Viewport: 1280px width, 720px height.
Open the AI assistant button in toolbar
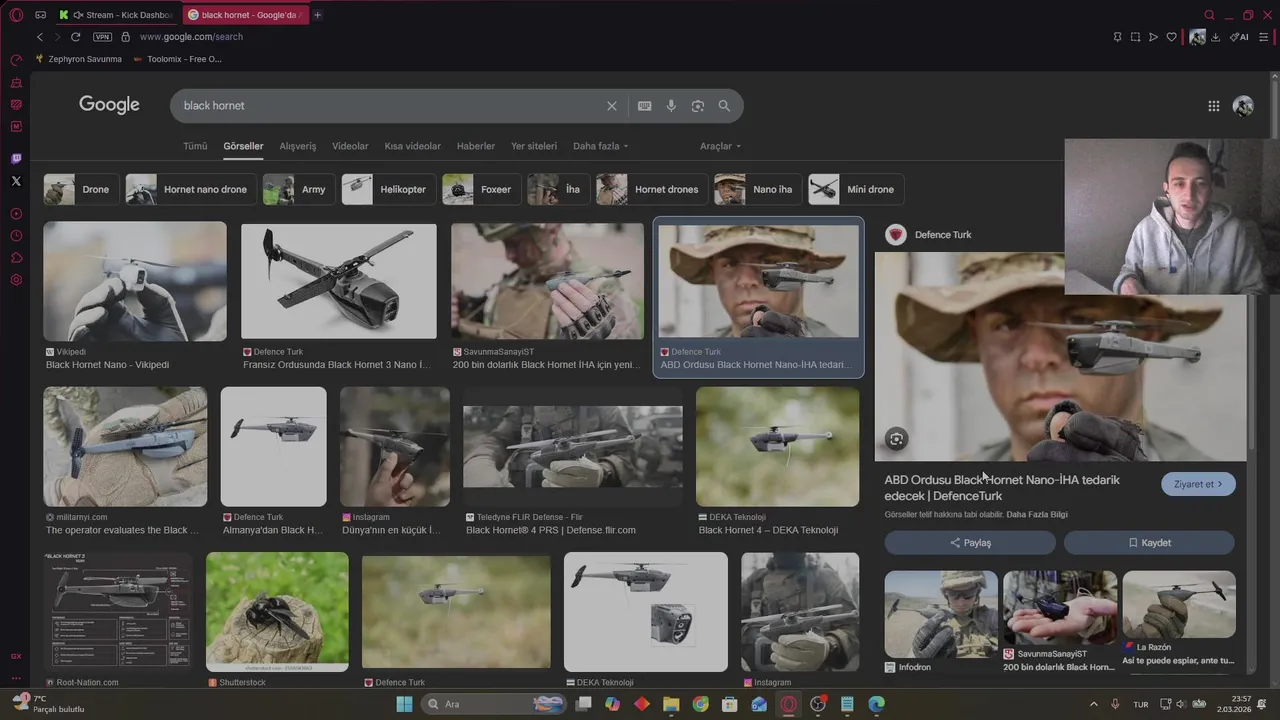click(1239, 37)
